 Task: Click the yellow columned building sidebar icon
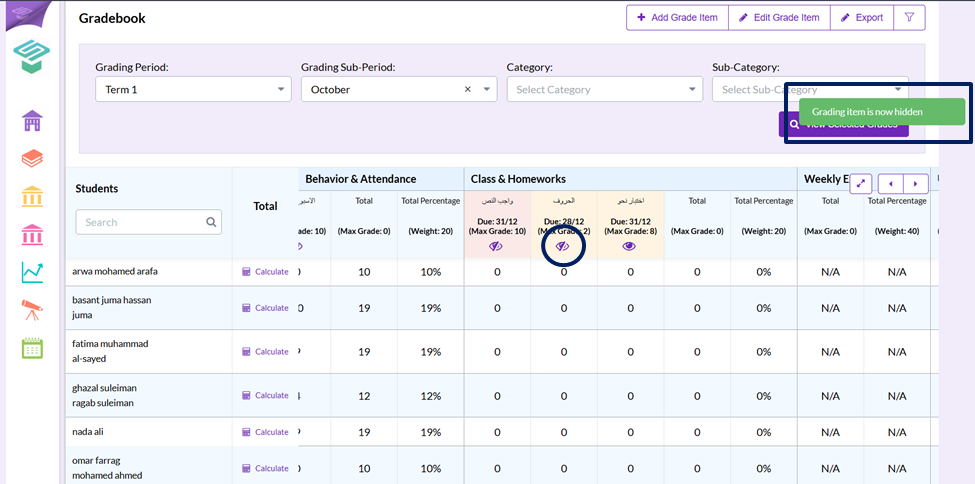tap(32, 197)
